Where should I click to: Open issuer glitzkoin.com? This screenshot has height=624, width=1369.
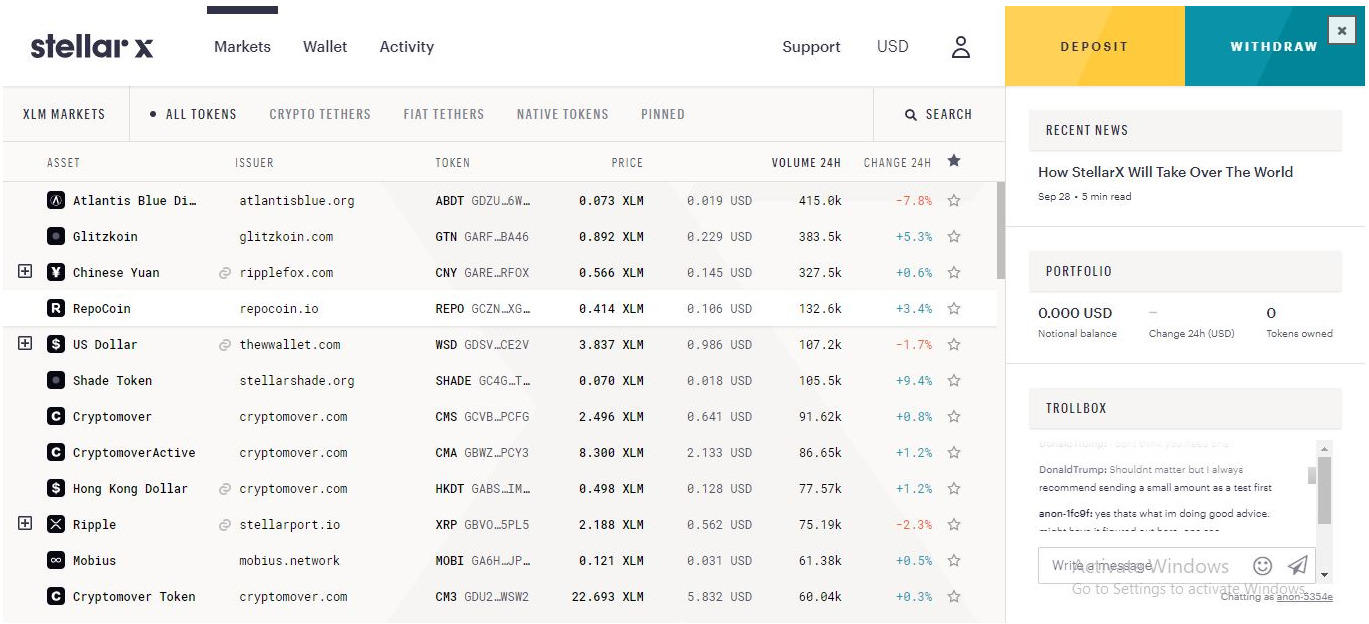point(288,237)
